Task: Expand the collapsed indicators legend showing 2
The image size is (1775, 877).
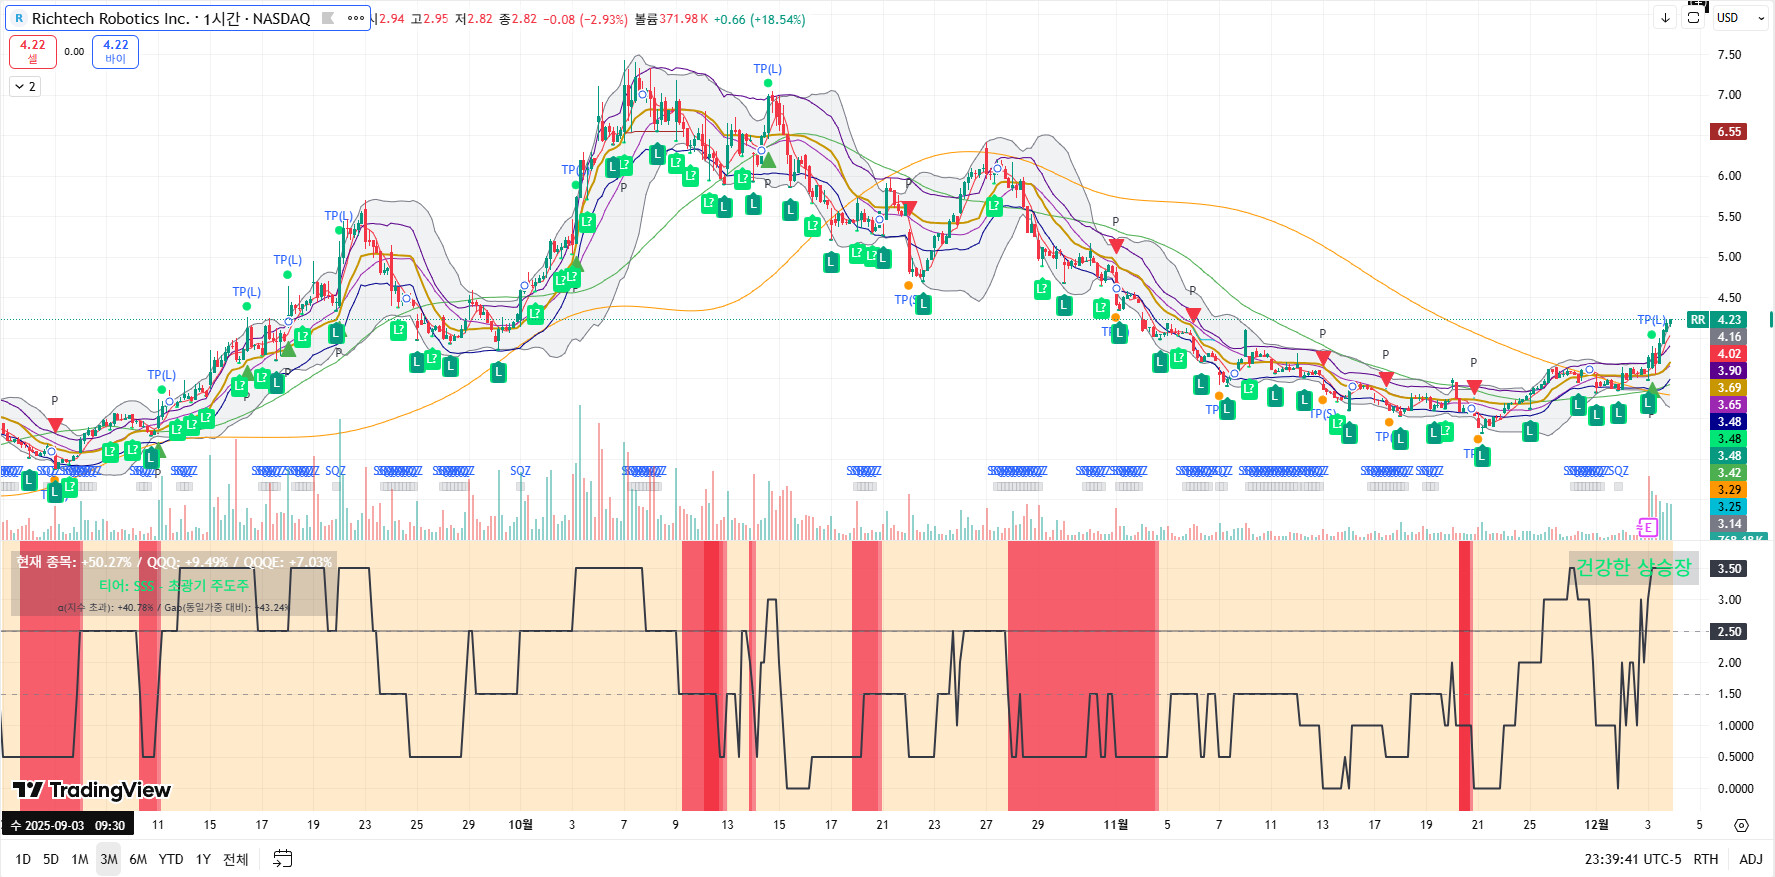Action: pyautogui.click(x=25, y=87)
